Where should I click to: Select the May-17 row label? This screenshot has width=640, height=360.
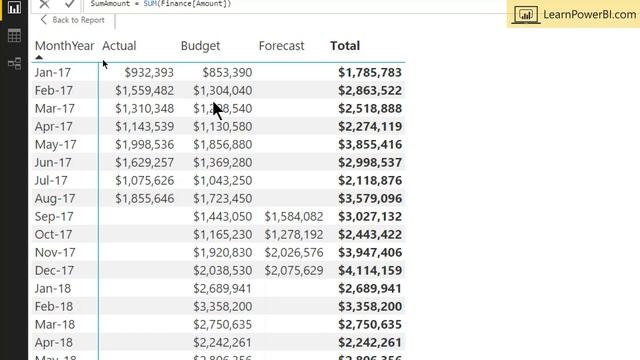(x=56, y=144)
